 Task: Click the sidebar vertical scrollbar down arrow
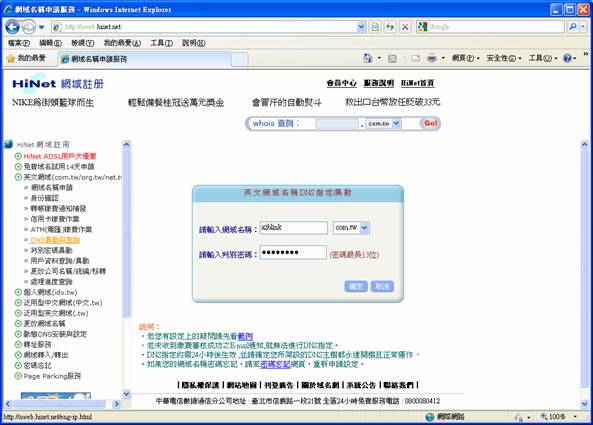point(127,394)
